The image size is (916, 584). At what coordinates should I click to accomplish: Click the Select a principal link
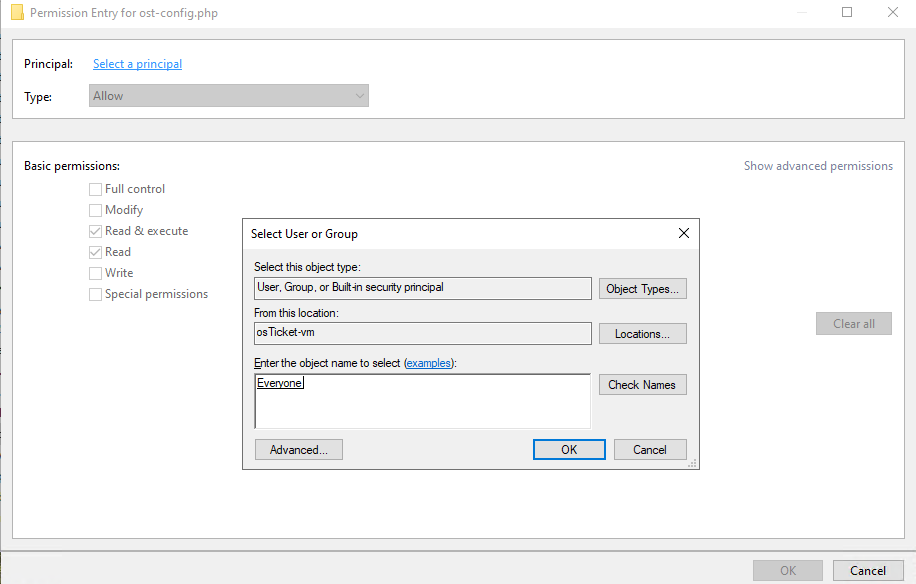click(137, 64)
